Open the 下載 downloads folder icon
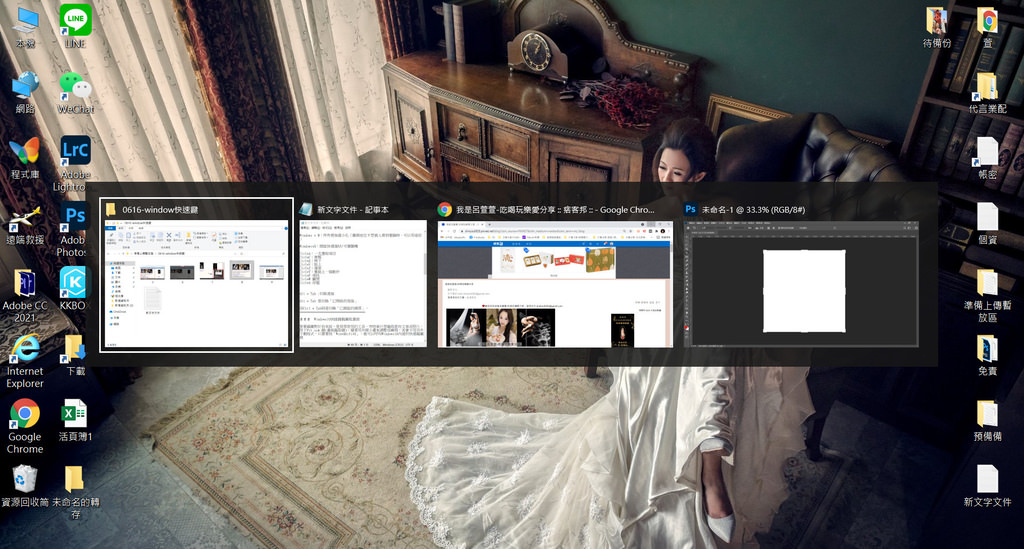Image resolution: width=1024 pixels, height=549 pixels. (75, 355)
